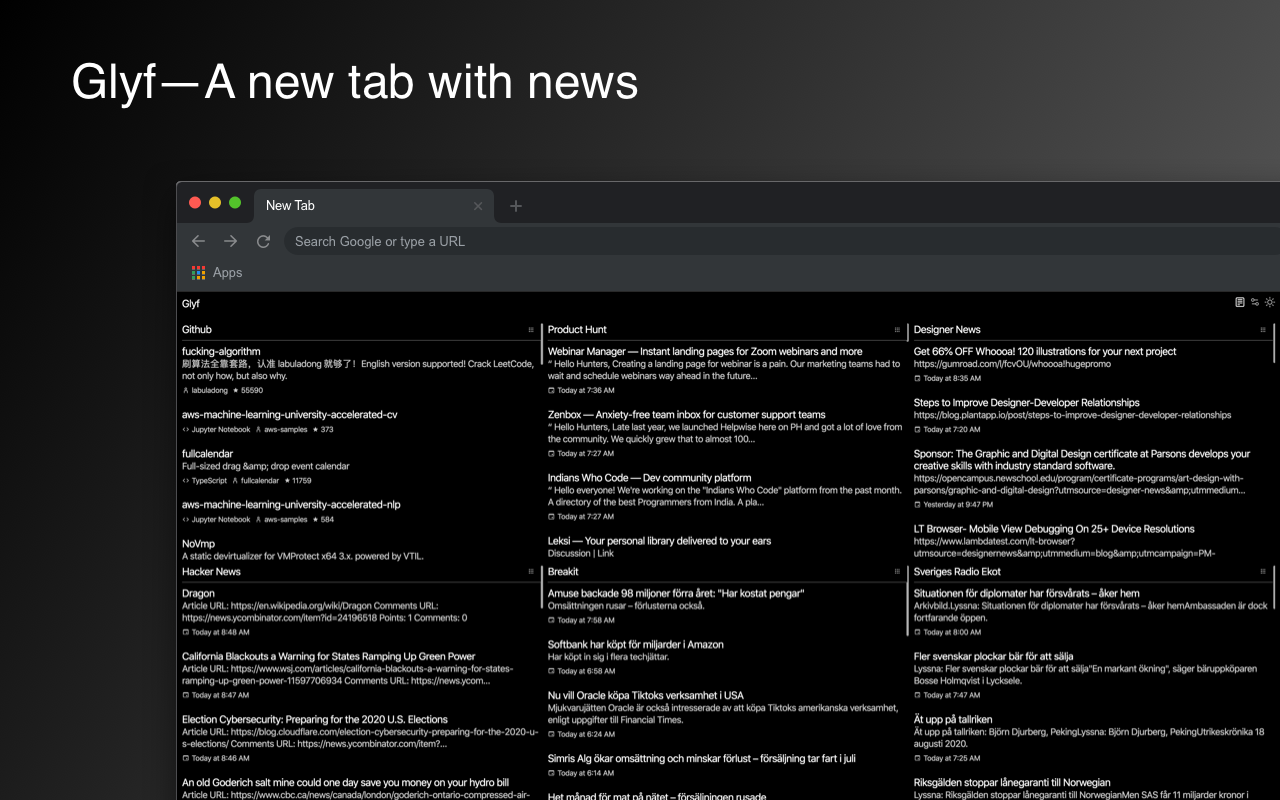Open Situationen för diplomater har försvårats

(1027, 593)
